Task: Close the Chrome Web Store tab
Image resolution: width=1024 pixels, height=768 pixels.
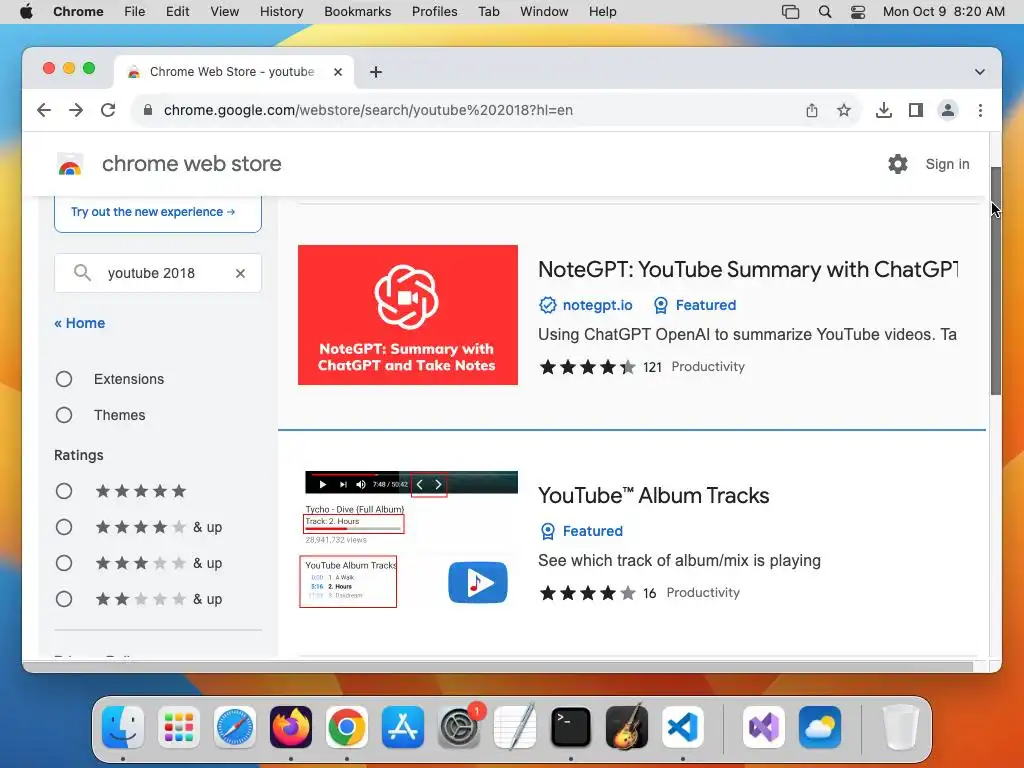Action: pyautogui.click(x=338, y=72)
